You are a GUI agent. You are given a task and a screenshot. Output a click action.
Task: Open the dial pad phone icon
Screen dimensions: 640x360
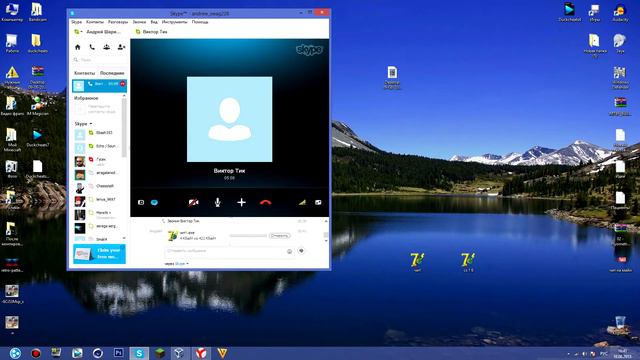pyautogui.click(x=92, y=47)
